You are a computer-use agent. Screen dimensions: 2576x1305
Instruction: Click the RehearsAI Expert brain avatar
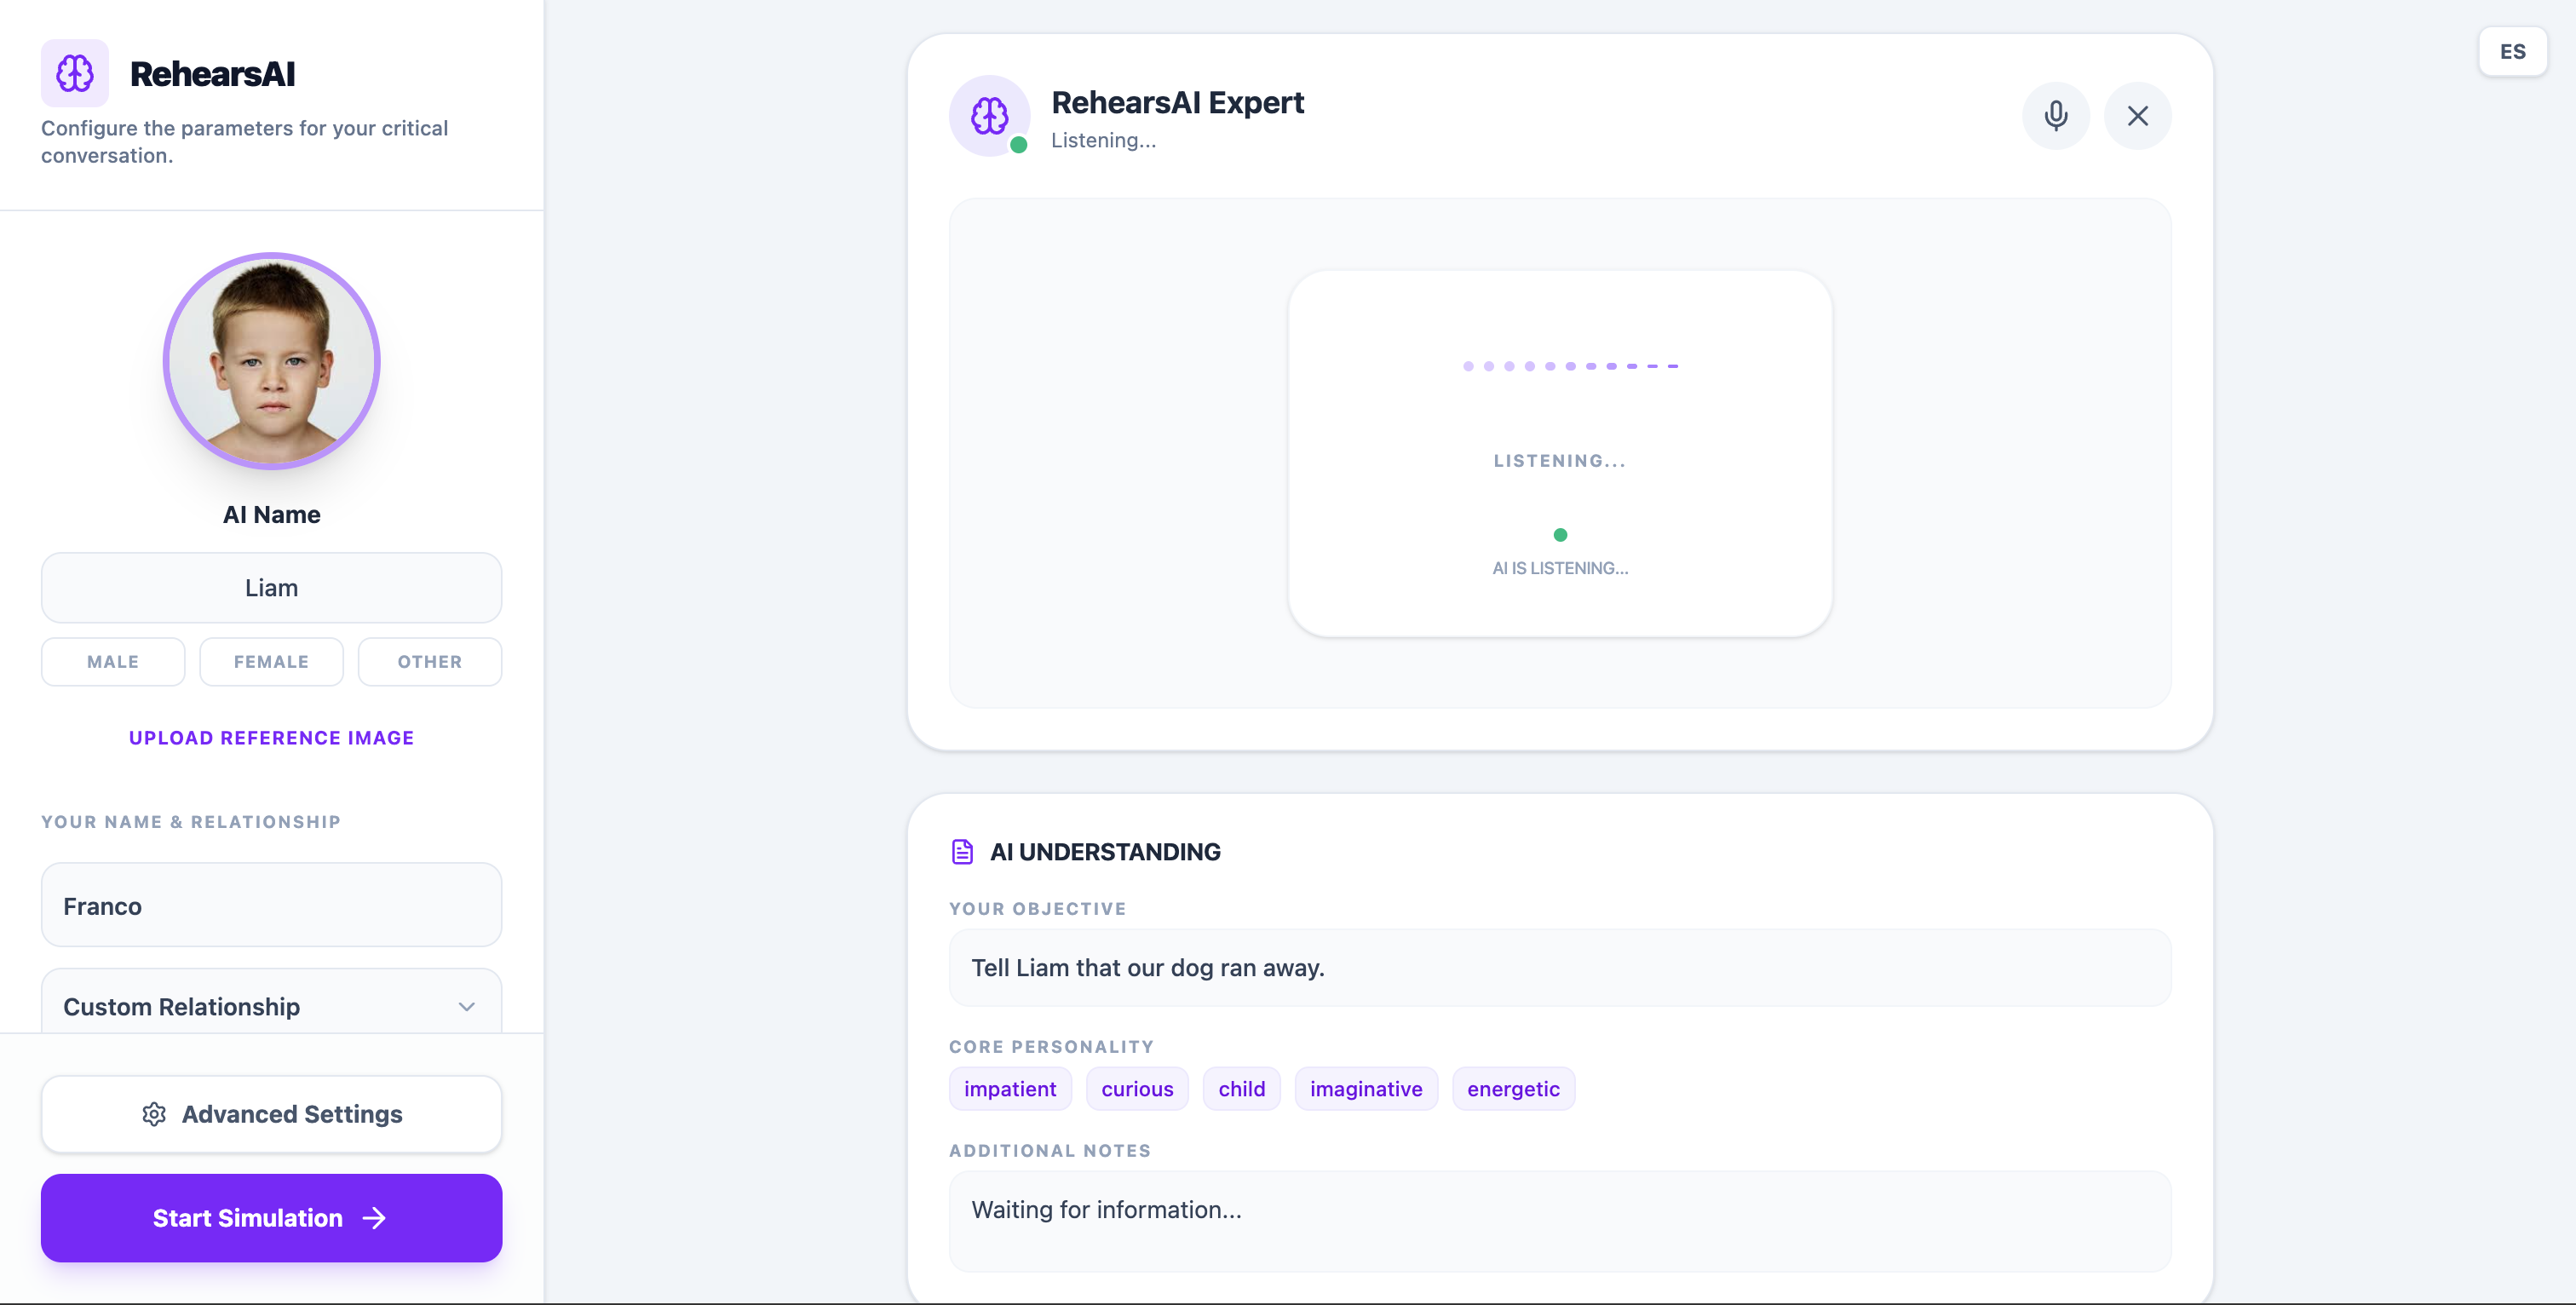989,116
